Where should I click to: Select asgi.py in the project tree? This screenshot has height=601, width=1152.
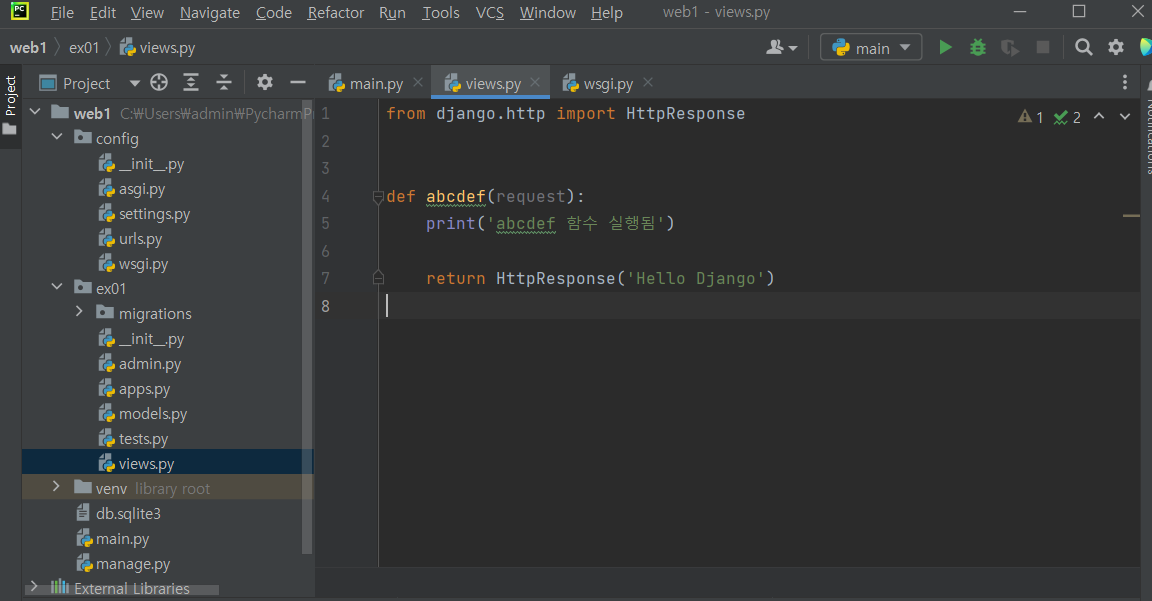click(132, 189)
